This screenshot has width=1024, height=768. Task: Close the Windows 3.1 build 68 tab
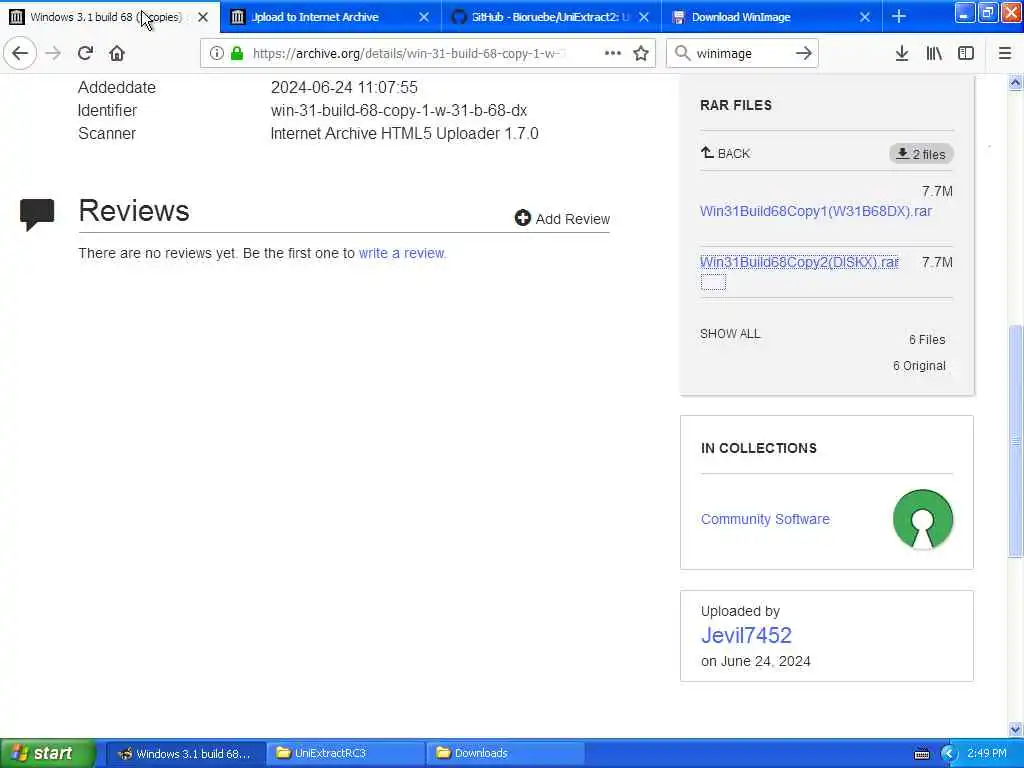[203, 17]
